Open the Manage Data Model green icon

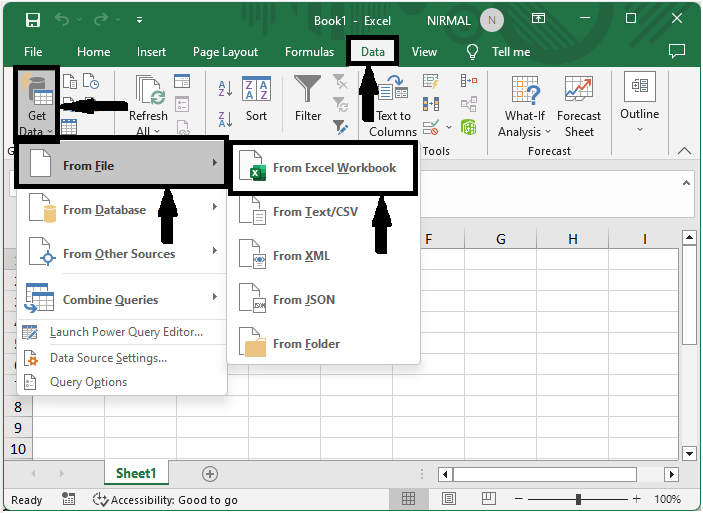(469, 127)
